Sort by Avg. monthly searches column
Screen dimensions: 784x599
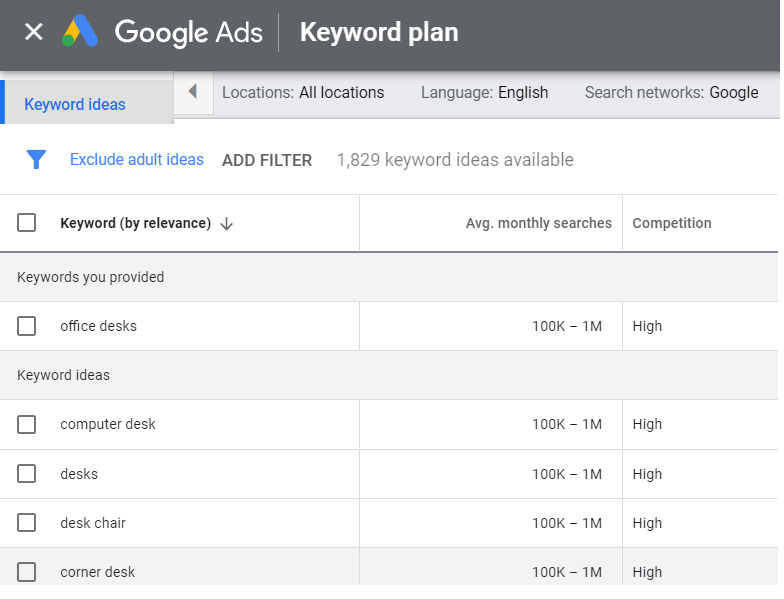pyautogui.click(x=538, y=223)
